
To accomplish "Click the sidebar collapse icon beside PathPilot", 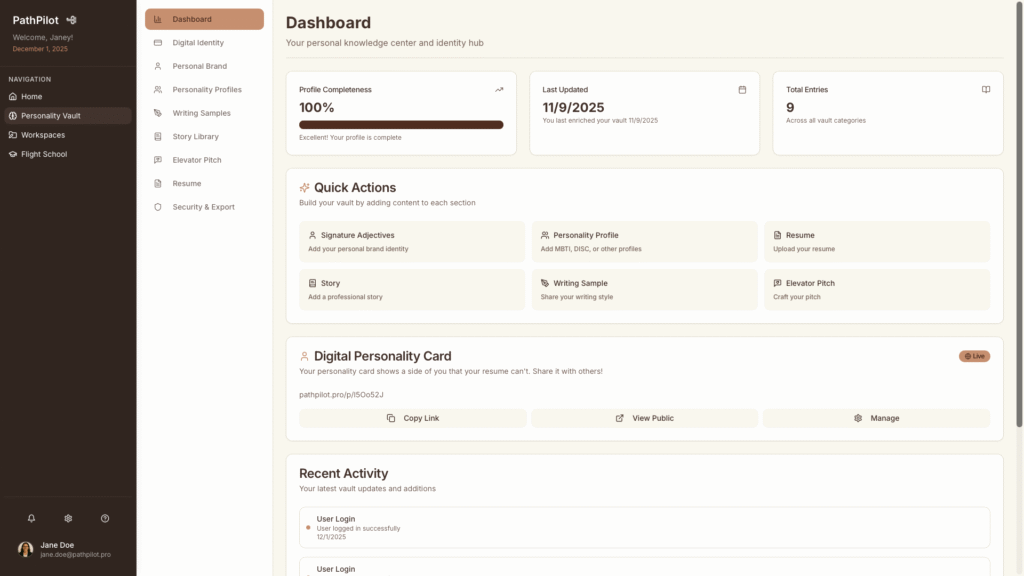I will tap(71, 20).
